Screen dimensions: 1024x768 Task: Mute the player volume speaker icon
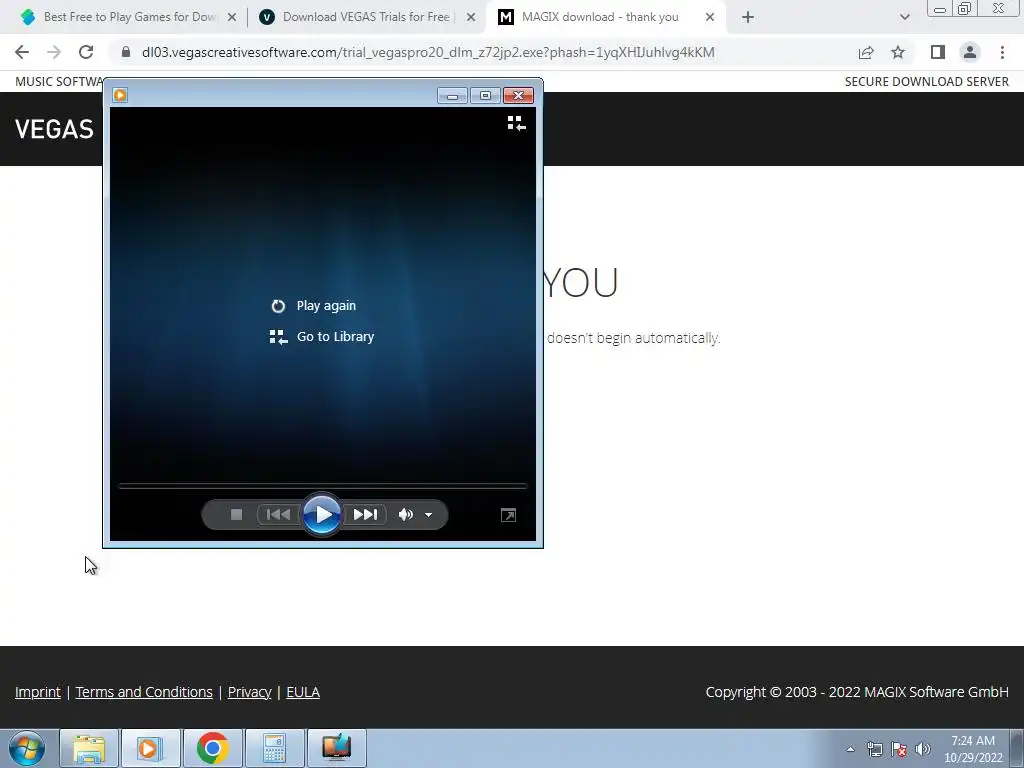[x=406, y=515]
